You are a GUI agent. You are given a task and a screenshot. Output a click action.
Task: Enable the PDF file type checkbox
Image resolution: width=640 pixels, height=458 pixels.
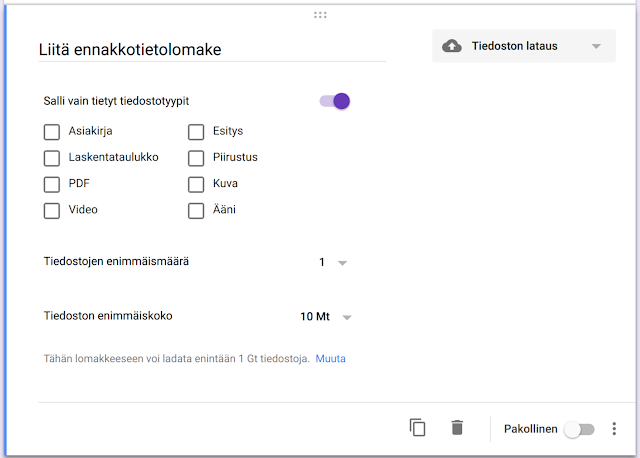(x=52, y=184)
